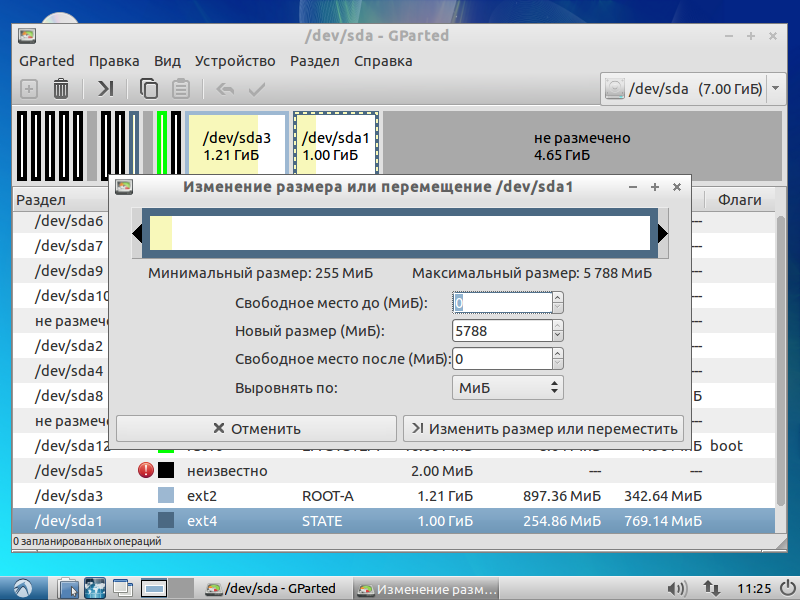Select the /dev/sda3 ROOT-A row

[x=394, y=495]
